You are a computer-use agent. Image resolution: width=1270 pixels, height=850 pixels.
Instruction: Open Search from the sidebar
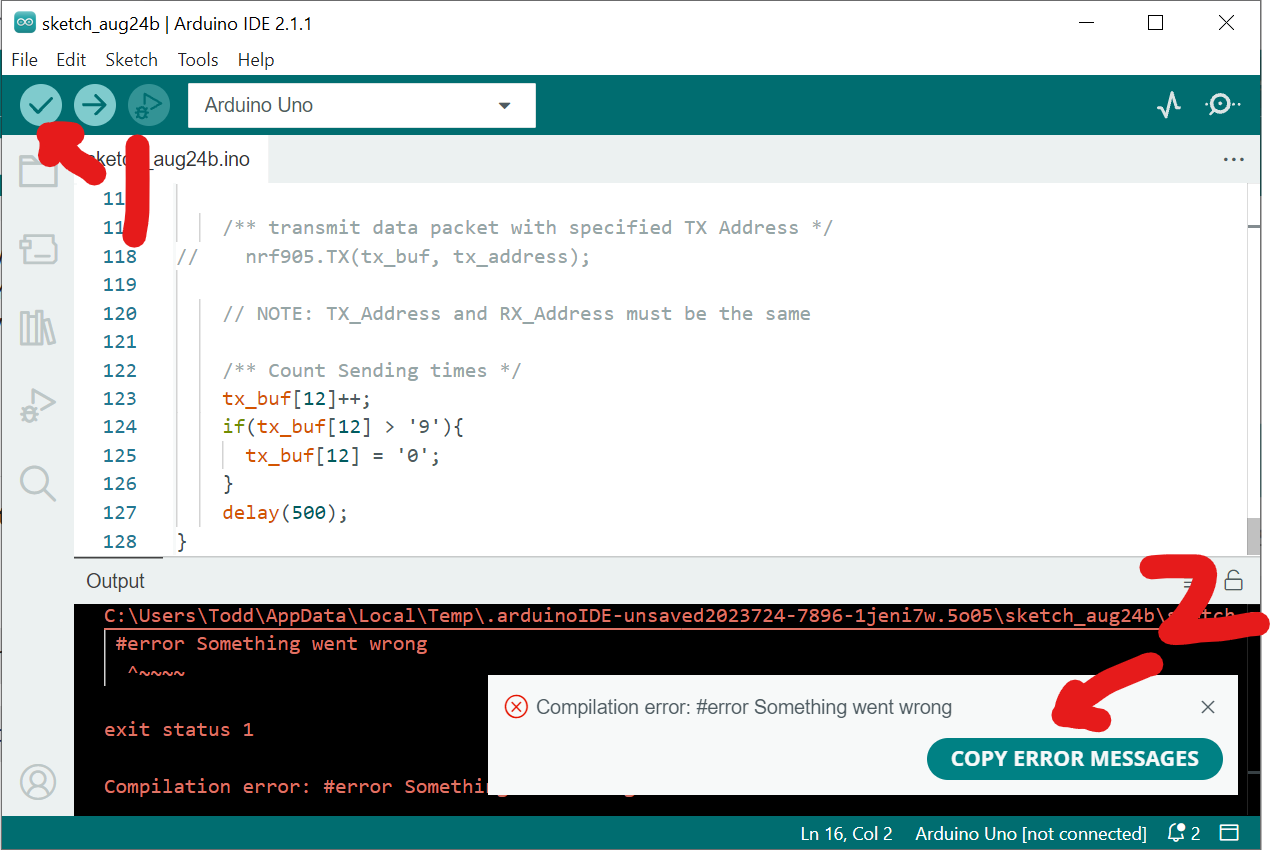point(38,483)
